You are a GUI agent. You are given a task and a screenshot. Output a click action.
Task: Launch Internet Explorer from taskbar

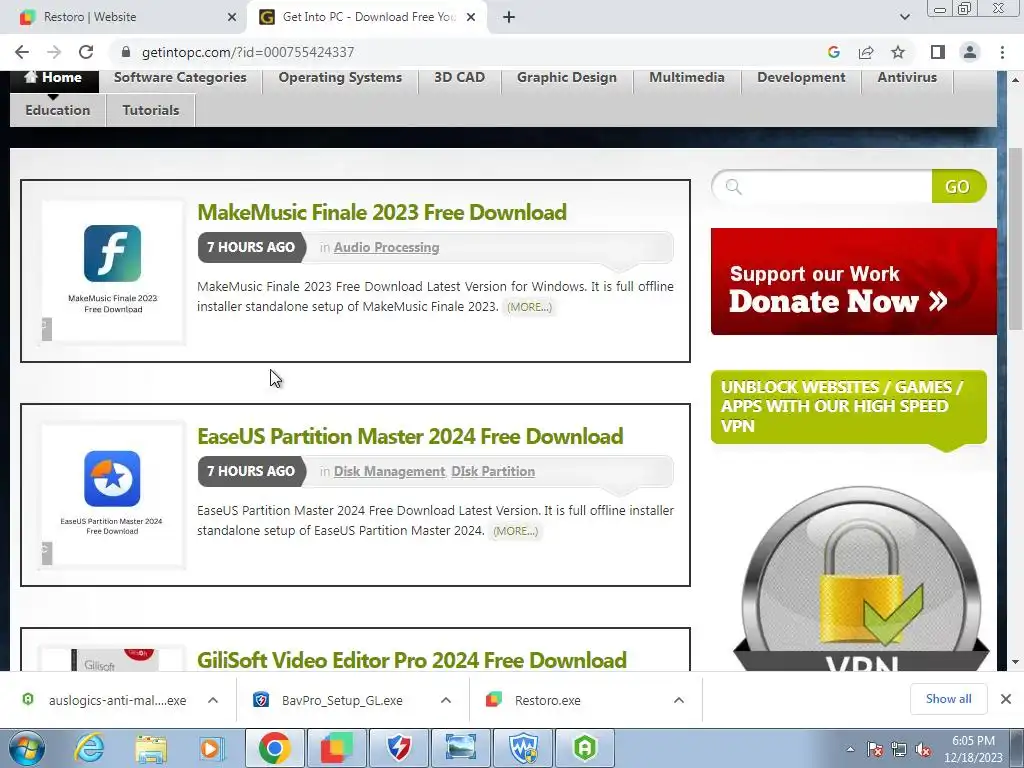point(89,748)
